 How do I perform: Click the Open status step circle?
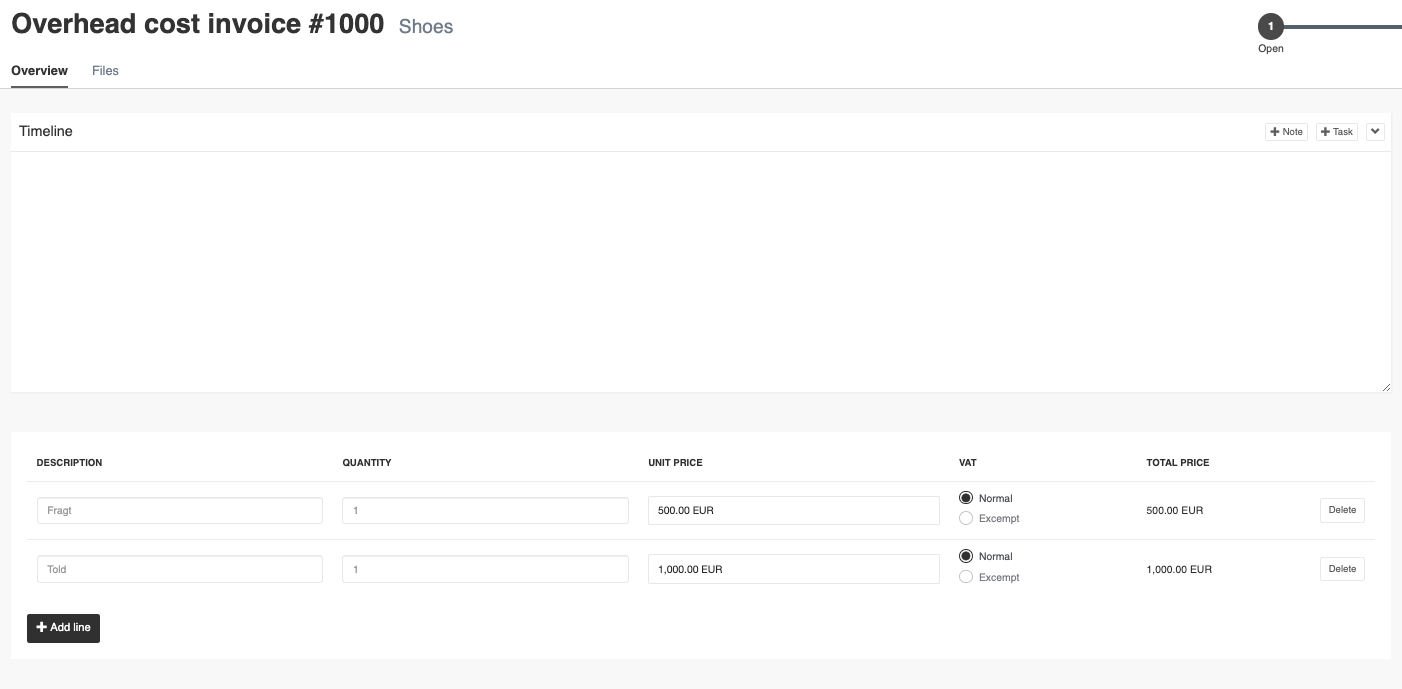tap(1271, 27)
